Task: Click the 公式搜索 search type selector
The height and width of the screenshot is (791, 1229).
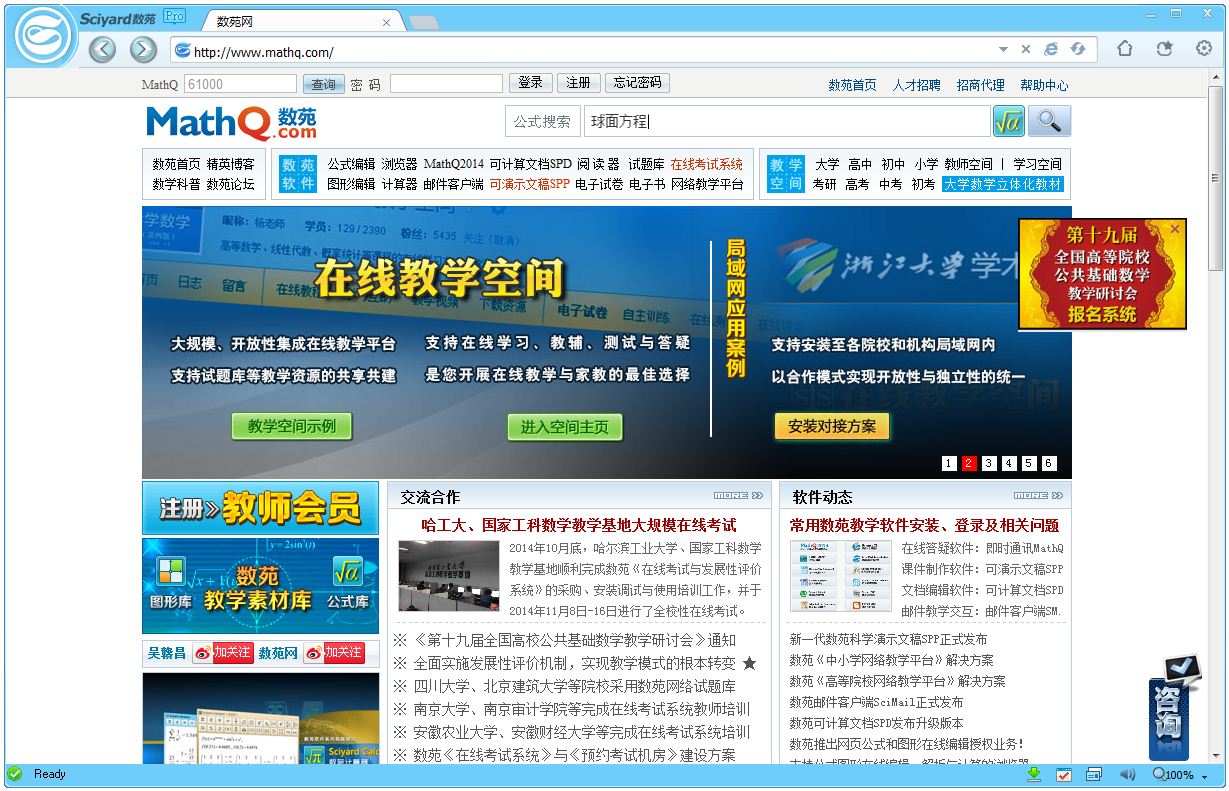Action: click(542, 121)
